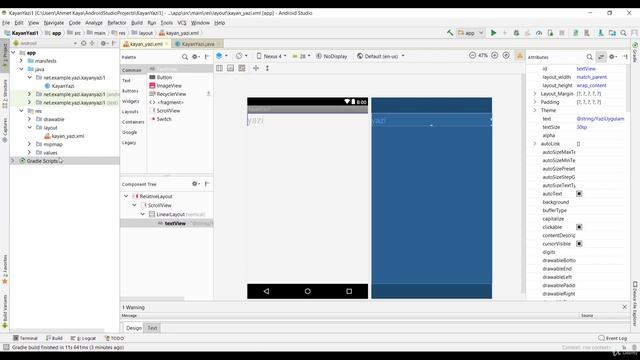Toggle view all attributes arrows icon
The height and width of the screenshot is (360, 640).
[x=601, y=57]
